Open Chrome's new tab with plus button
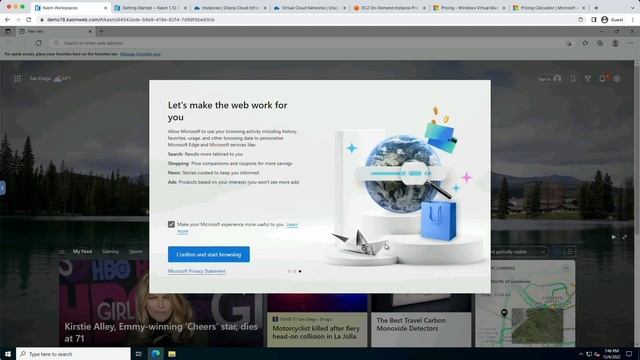640x360 pixels. pos(596,8)
